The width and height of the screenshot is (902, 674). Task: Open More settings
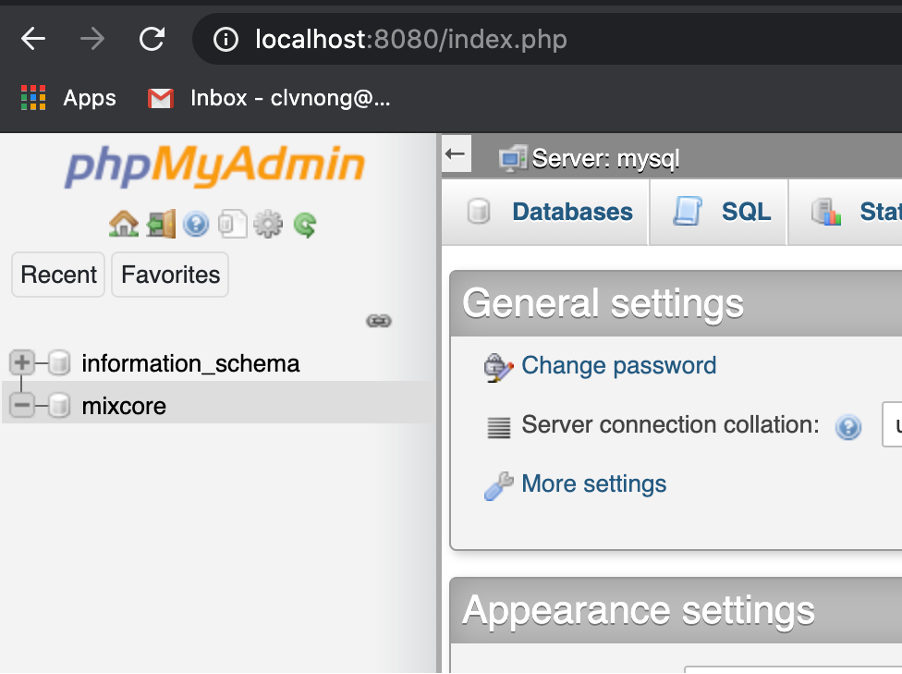coord(593,484)
